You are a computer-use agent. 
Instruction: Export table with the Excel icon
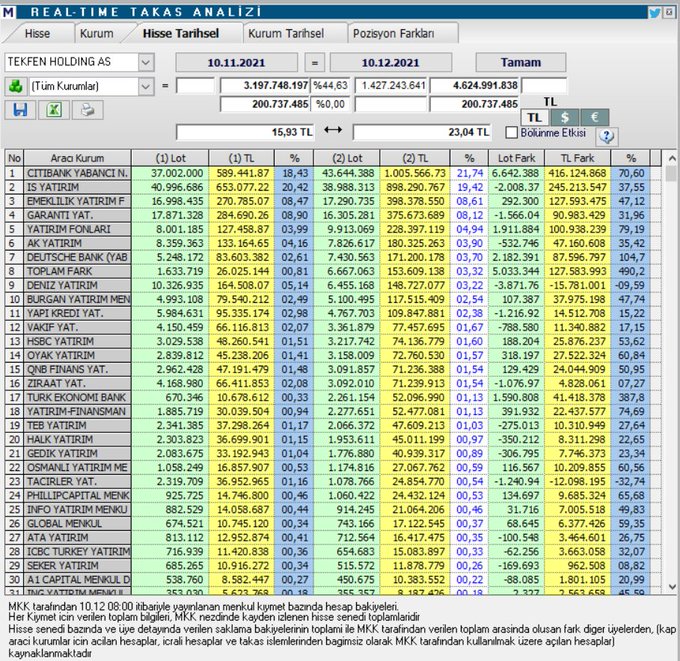pyautogui.click(x=54, y=110)
